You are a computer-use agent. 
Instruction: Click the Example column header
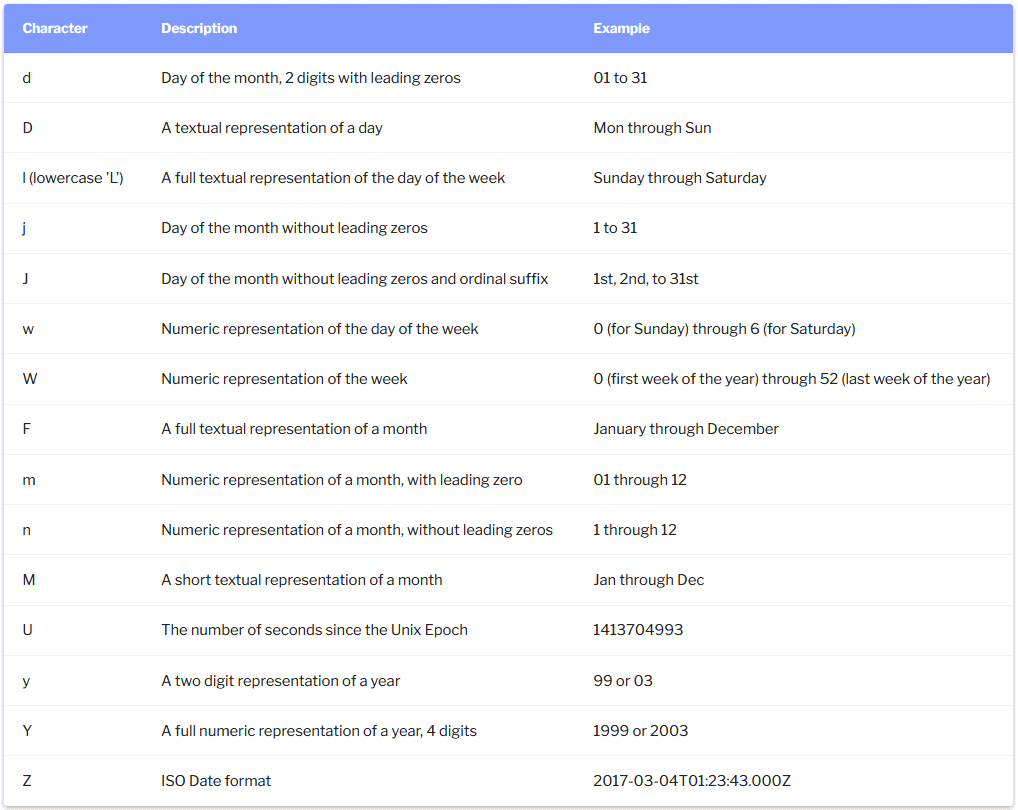point(621,28)
